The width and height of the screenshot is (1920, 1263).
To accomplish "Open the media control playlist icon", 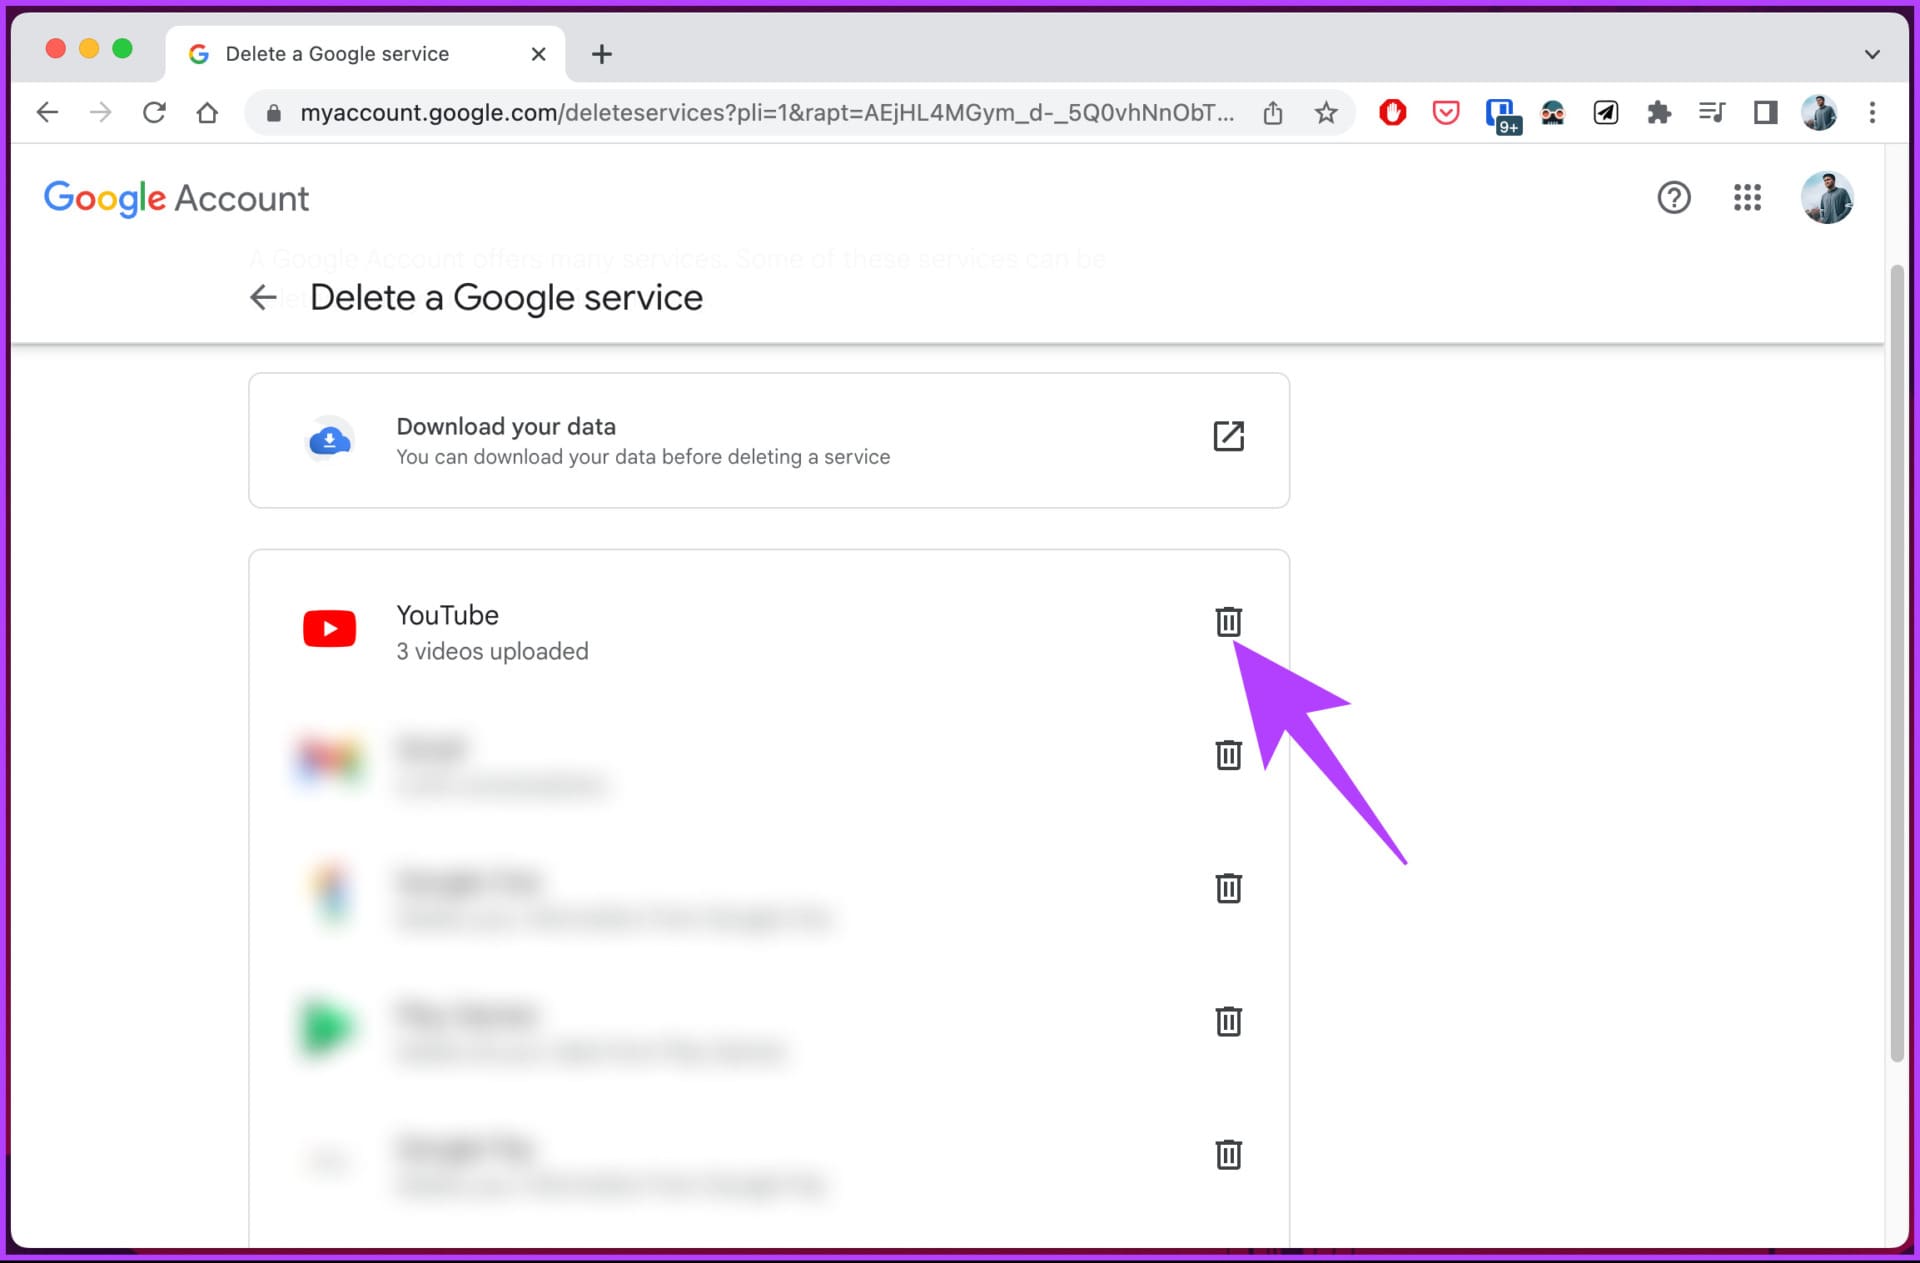I will [x=1712, y=112].
